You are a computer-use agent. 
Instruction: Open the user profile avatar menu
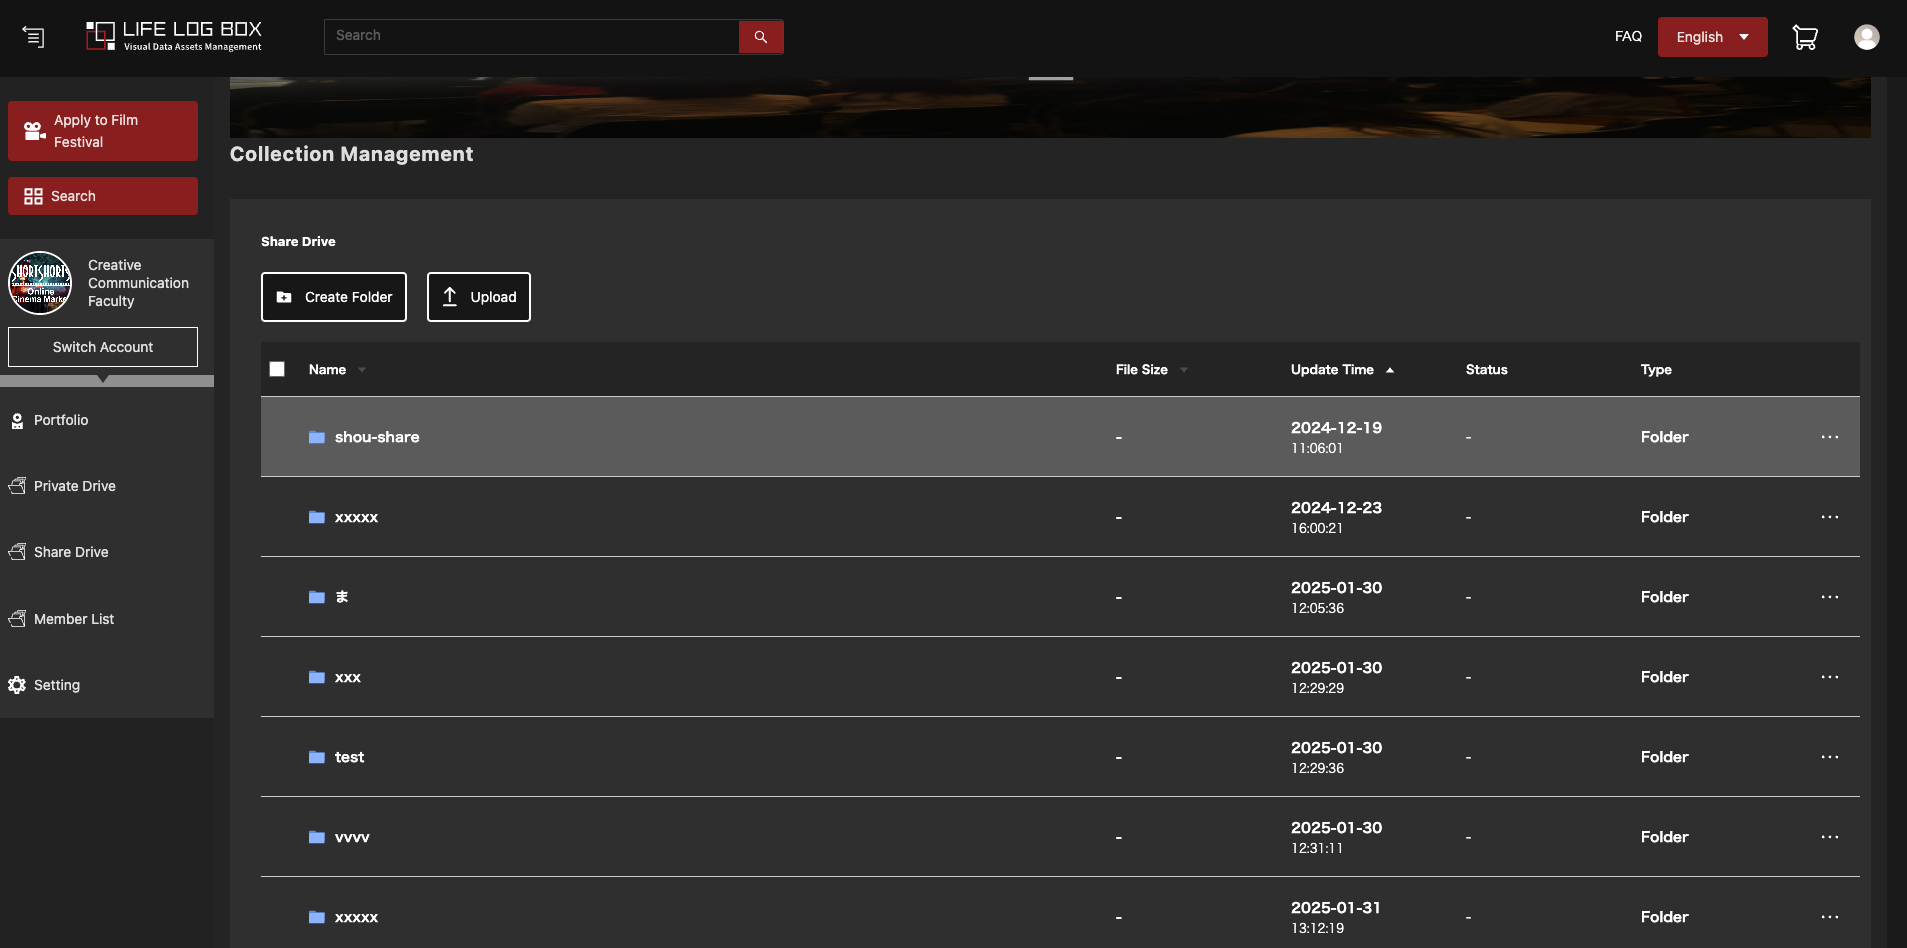click(1866, 37)
